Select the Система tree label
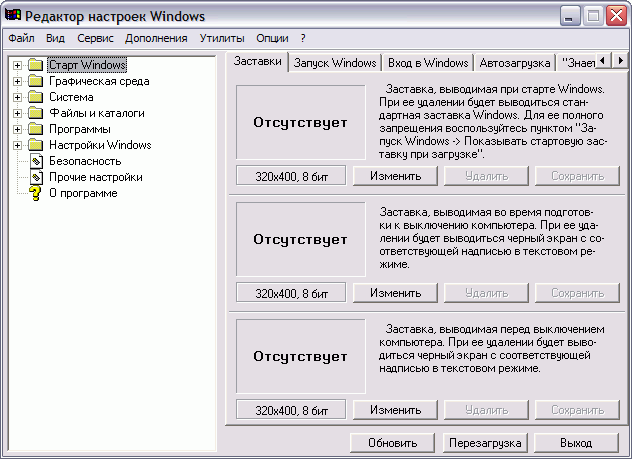Image resolution: width=632 pixels, height=459 pixels. pos(71,97)
